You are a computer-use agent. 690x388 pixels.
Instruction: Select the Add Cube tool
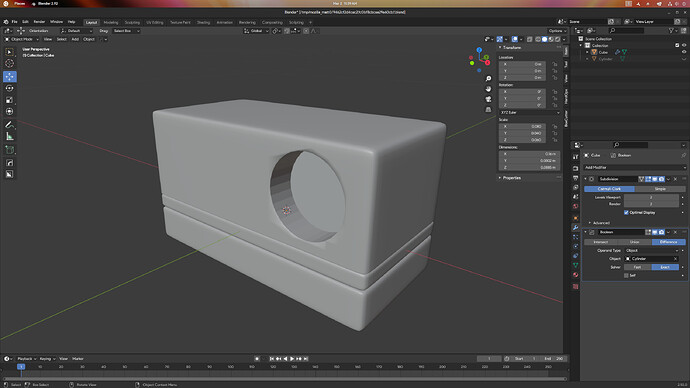click(9, 150)
